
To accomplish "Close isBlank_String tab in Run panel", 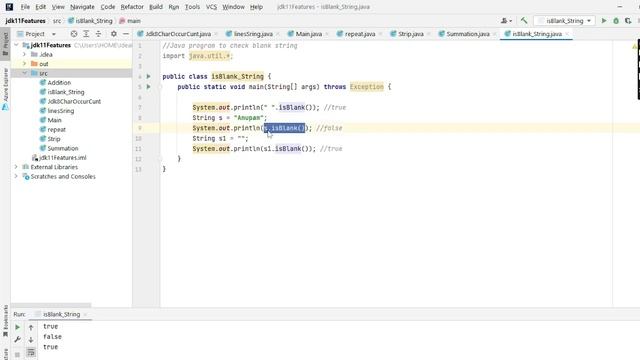I will [85, 314].
